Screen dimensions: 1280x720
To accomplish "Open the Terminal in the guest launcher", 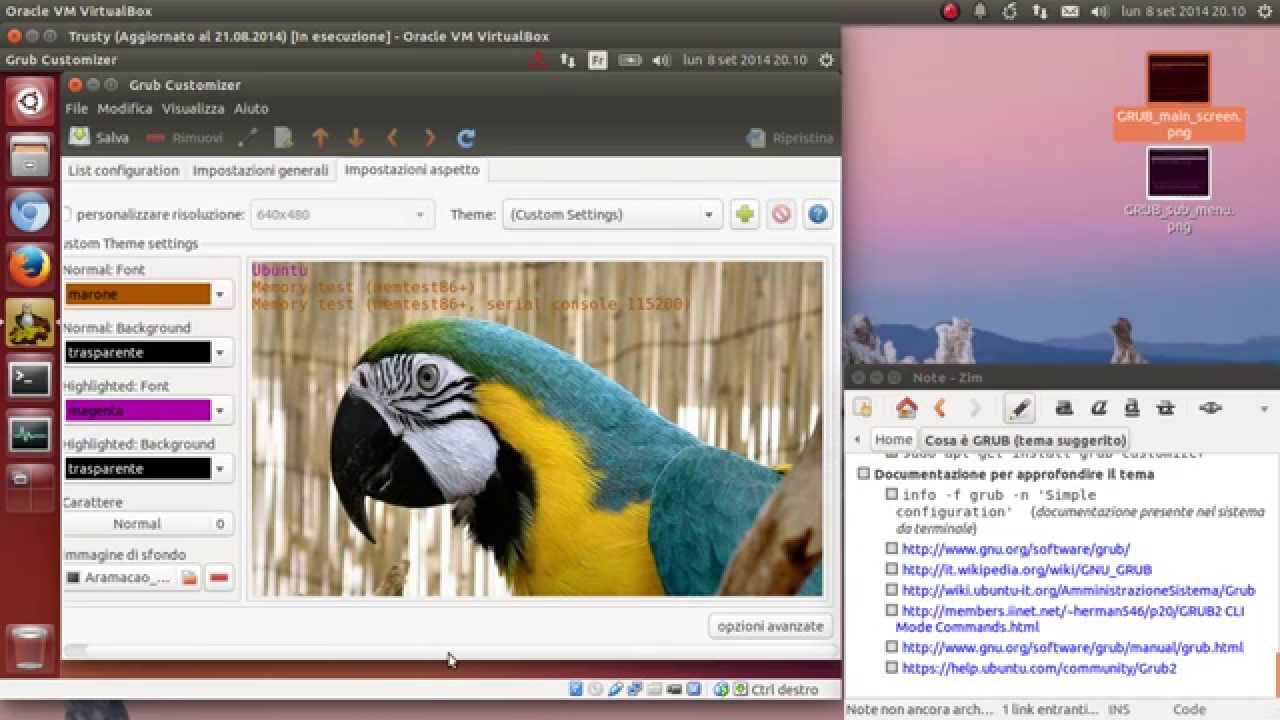I will tap(30, 379).
